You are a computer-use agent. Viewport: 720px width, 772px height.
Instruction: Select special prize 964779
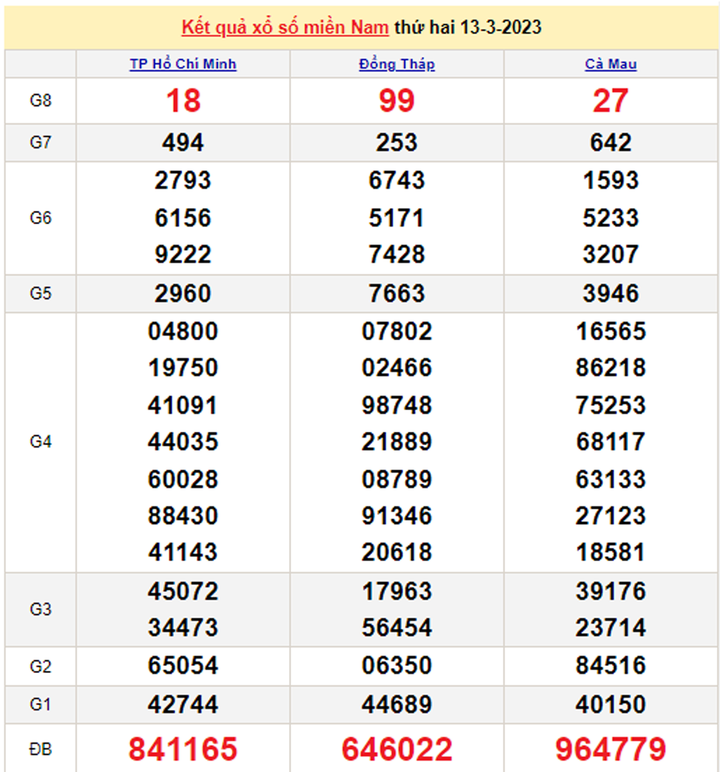click(x=611, y=749)
